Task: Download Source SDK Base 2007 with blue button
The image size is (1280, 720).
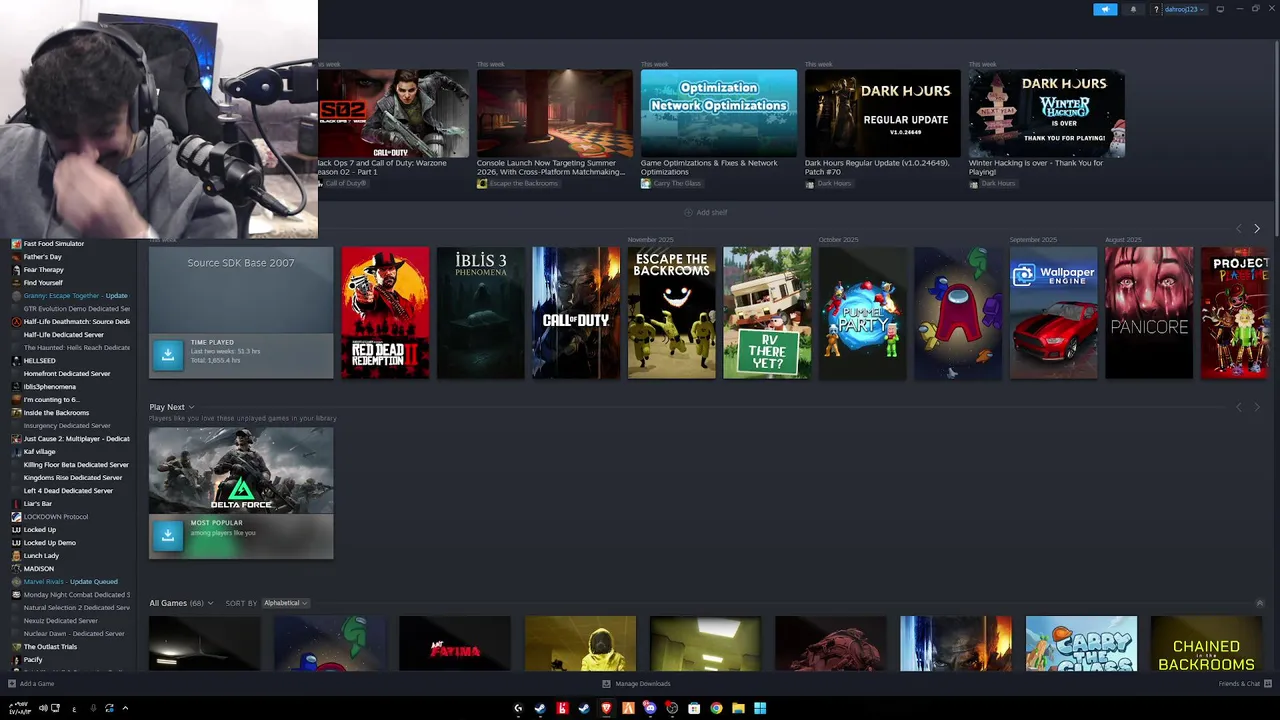Action: [x=168, y=353]
